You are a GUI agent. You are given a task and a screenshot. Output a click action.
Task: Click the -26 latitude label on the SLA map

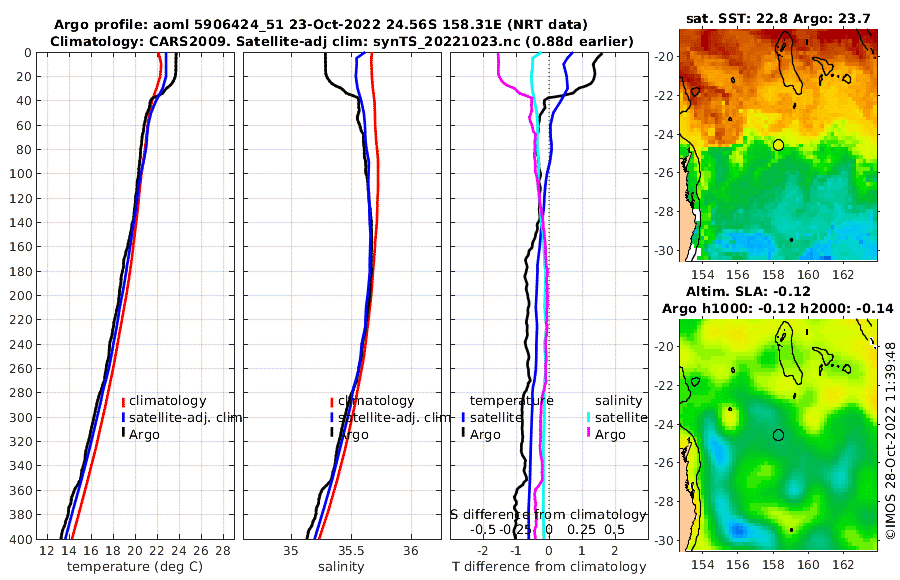pos(664,463)
